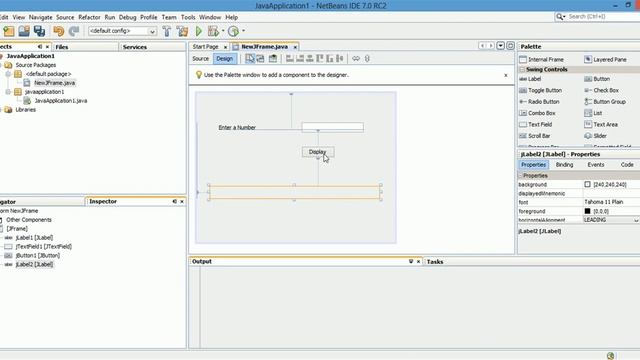Select List component in Palette
The width and height of the screenshot is (640, 360).
(x=593, y=113)
